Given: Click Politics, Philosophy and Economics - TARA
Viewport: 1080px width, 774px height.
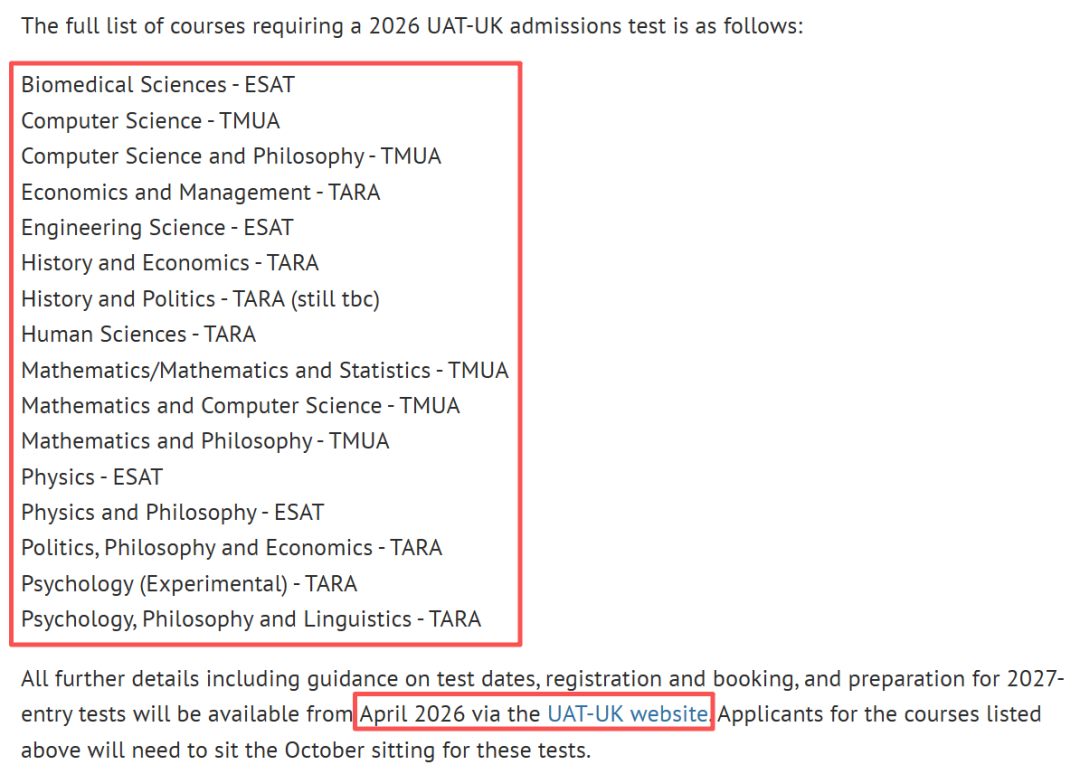Looking at the screenshot, I should pyautogui.click(x=232, y=548).
